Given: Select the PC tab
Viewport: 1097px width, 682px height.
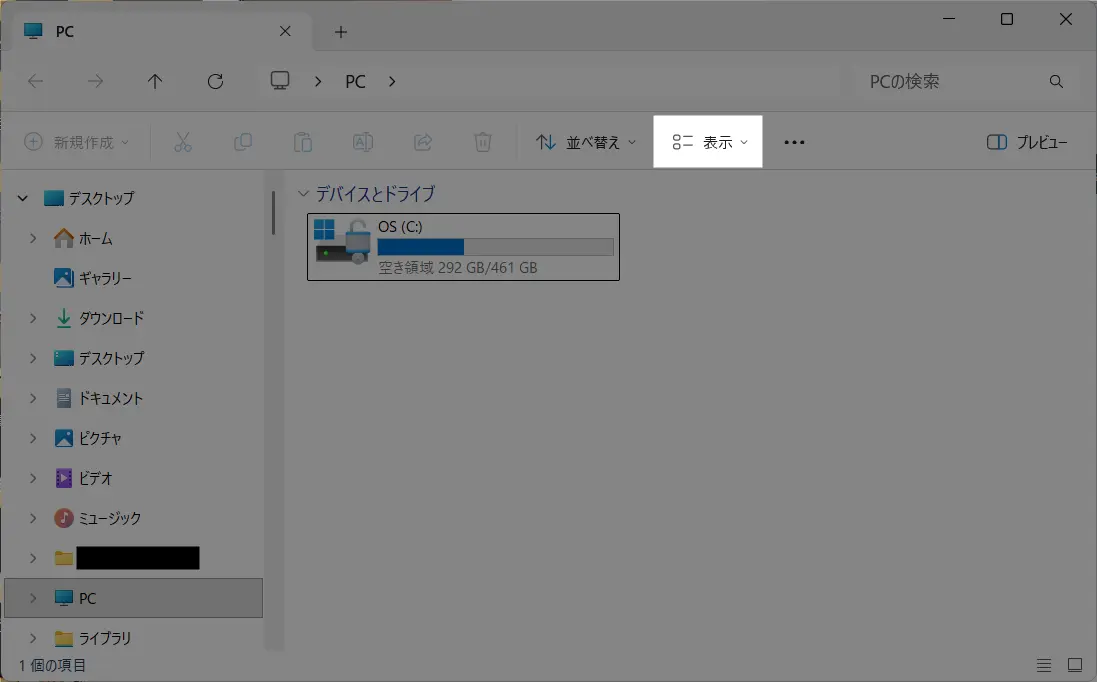Looking at the screenshot, I should click(150, 32).
